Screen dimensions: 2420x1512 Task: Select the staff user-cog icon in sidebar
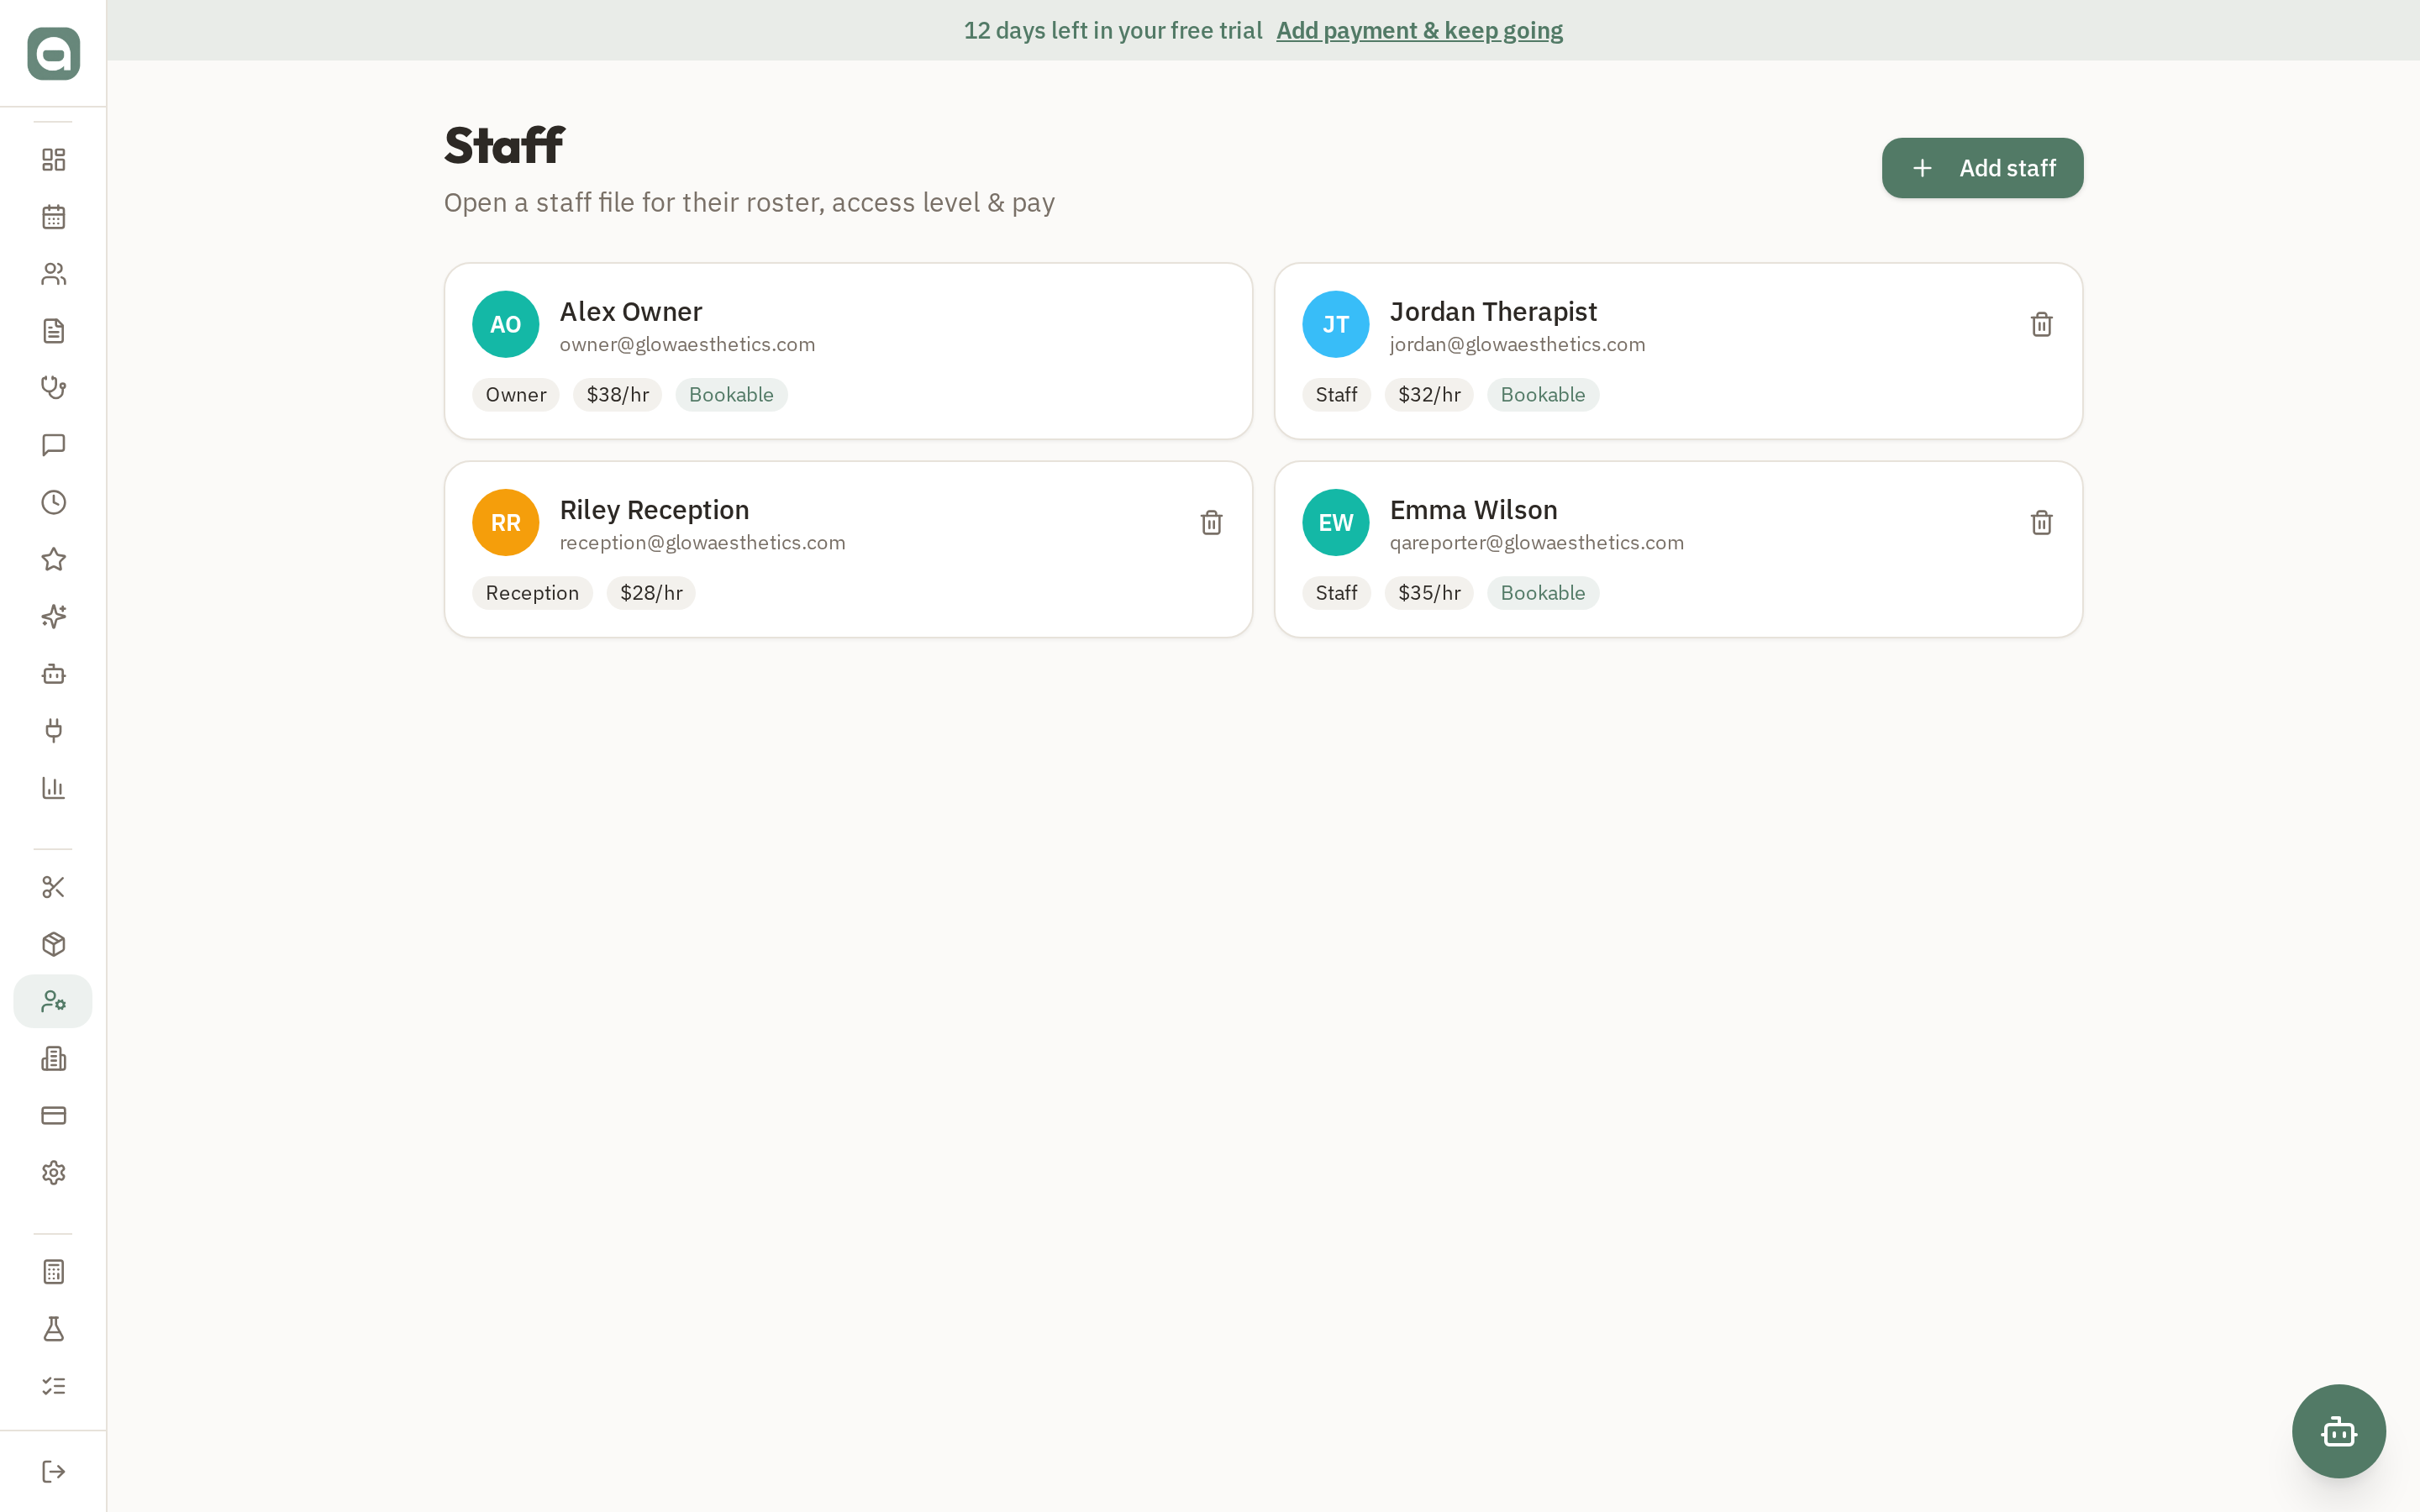tap(53, 1001)
